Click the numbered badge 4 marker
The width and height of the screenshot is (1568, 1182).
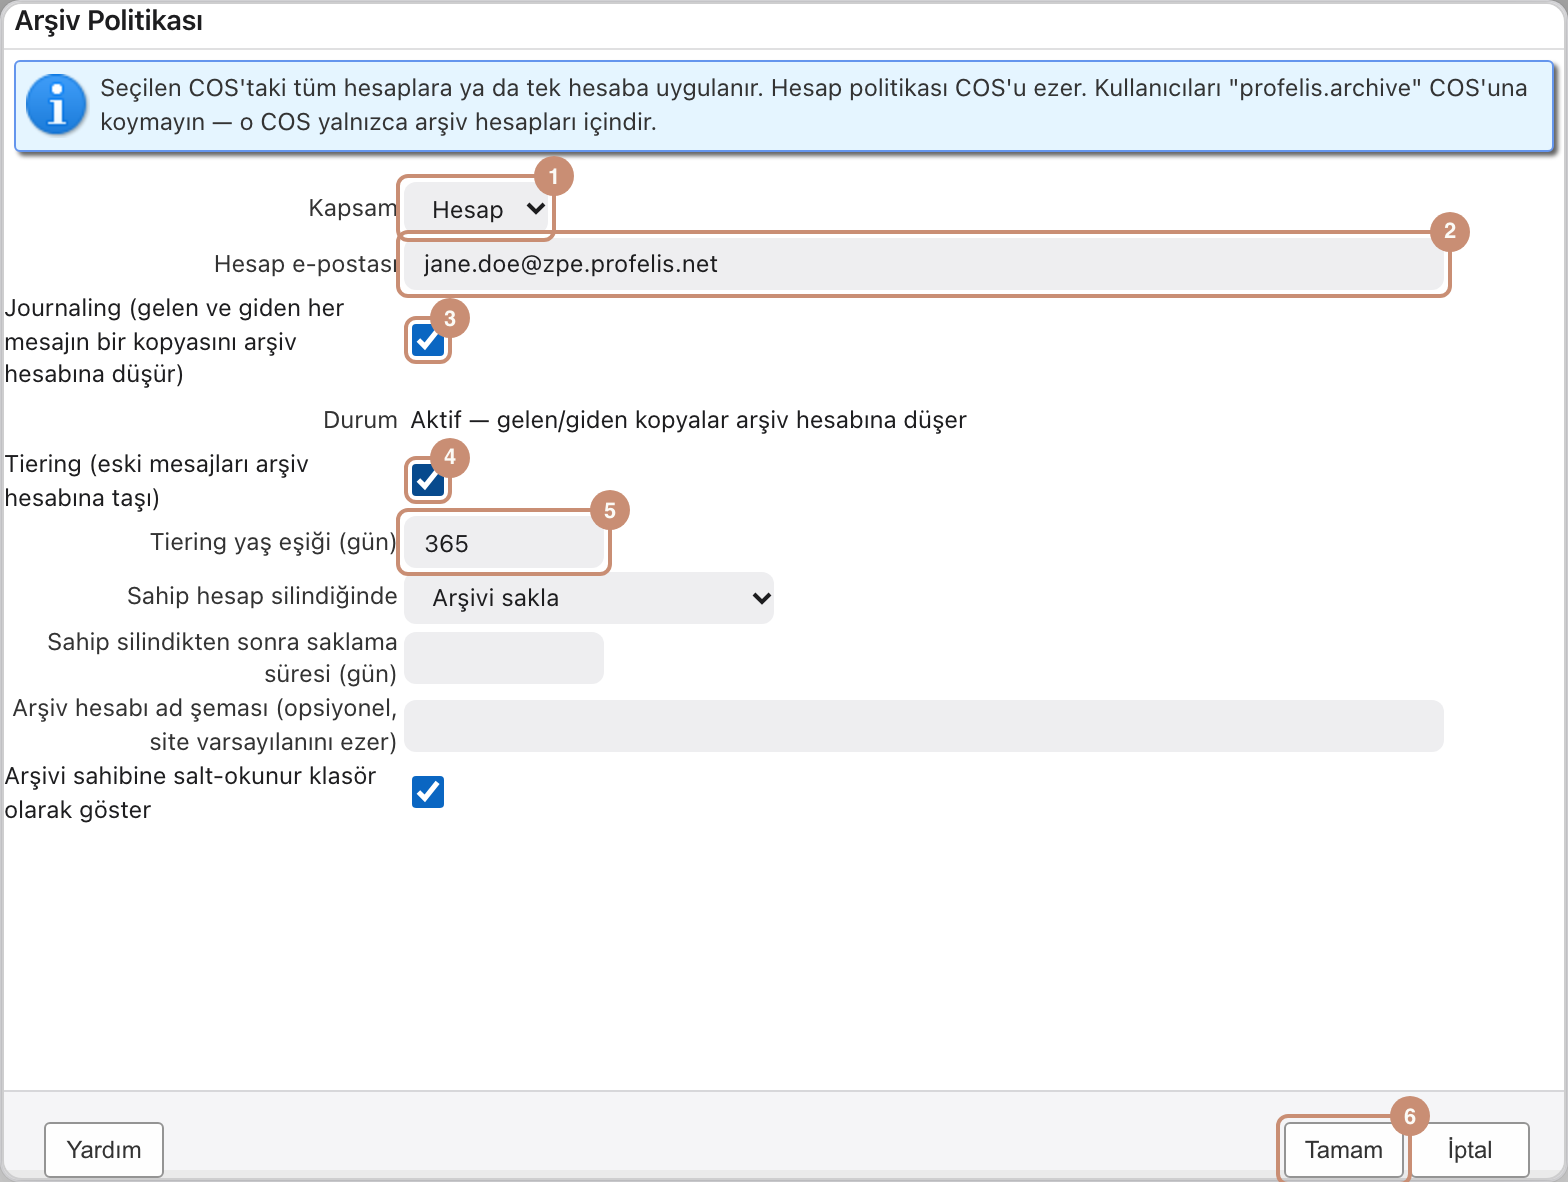point(449,457)
